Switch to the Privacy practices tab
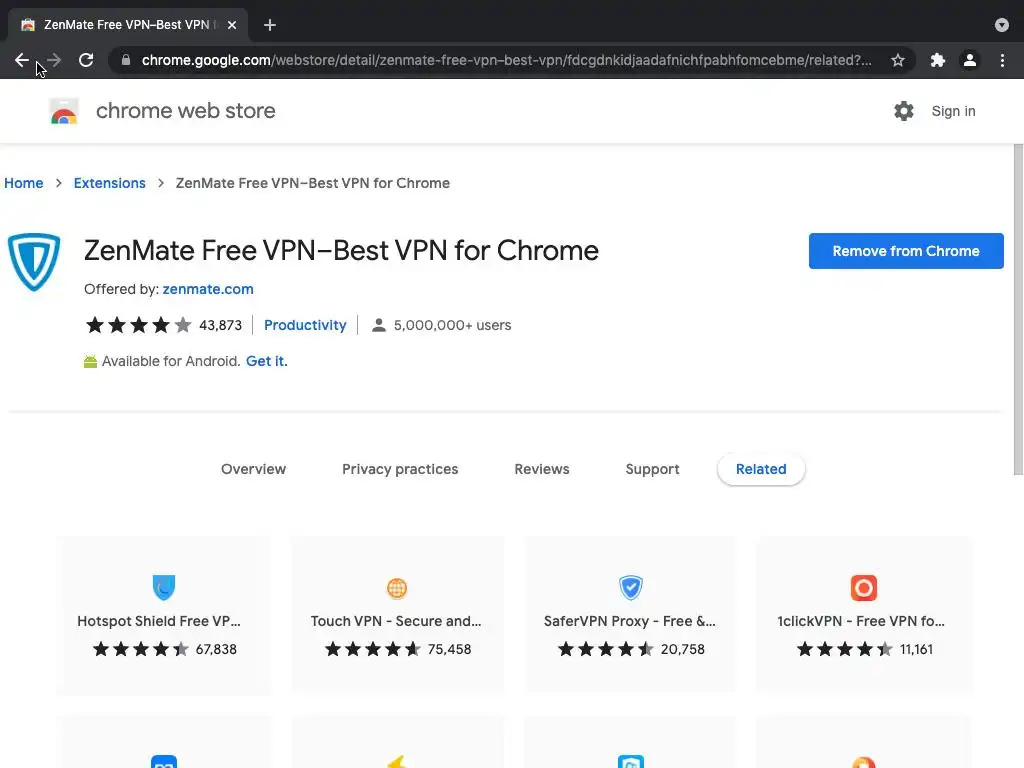 pyautogui.click(x=400, y=469)
